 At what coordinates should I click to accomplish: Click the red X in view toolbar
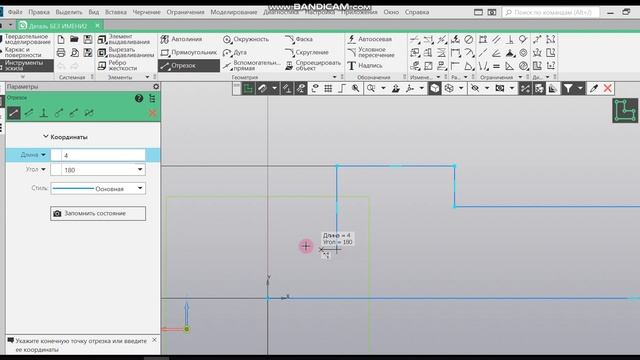coord(608,89)
